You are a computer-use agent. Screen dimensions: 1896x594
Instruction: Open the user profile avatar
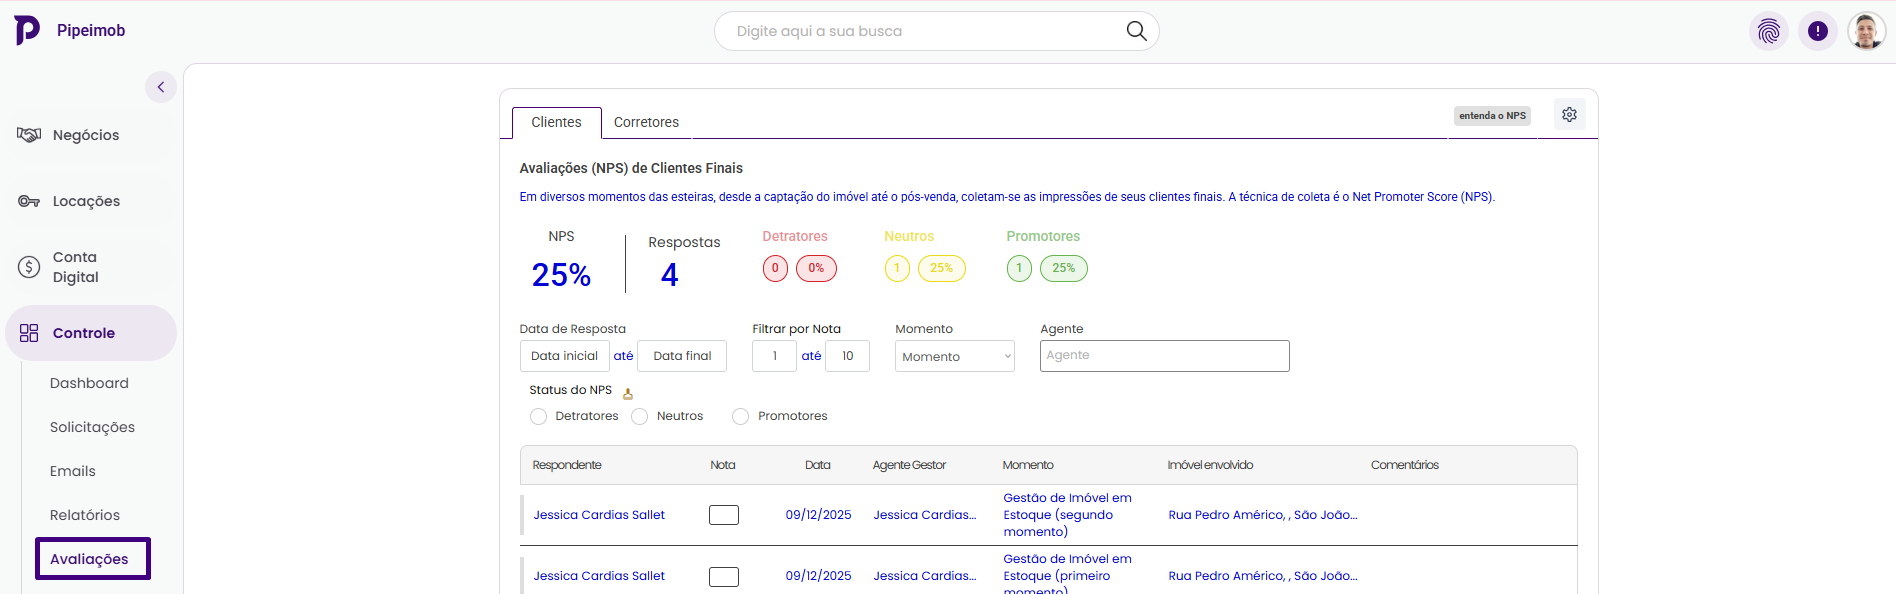(1865, 31)
